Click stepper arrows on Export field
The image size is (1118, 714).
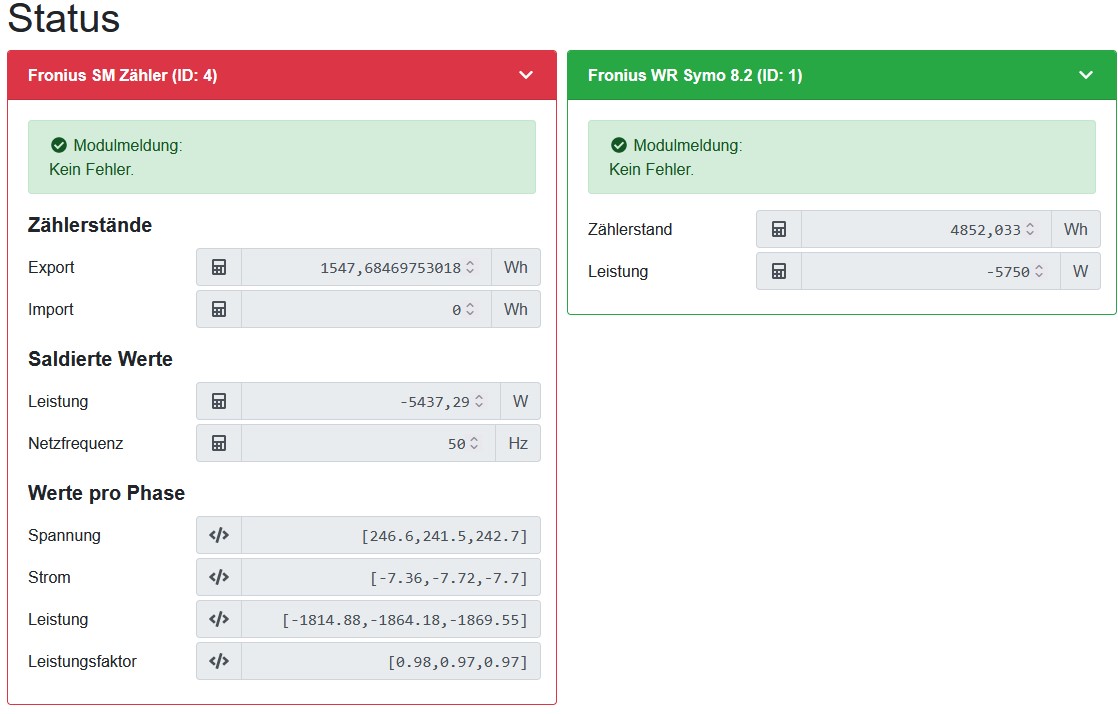[x=471, y=268]
